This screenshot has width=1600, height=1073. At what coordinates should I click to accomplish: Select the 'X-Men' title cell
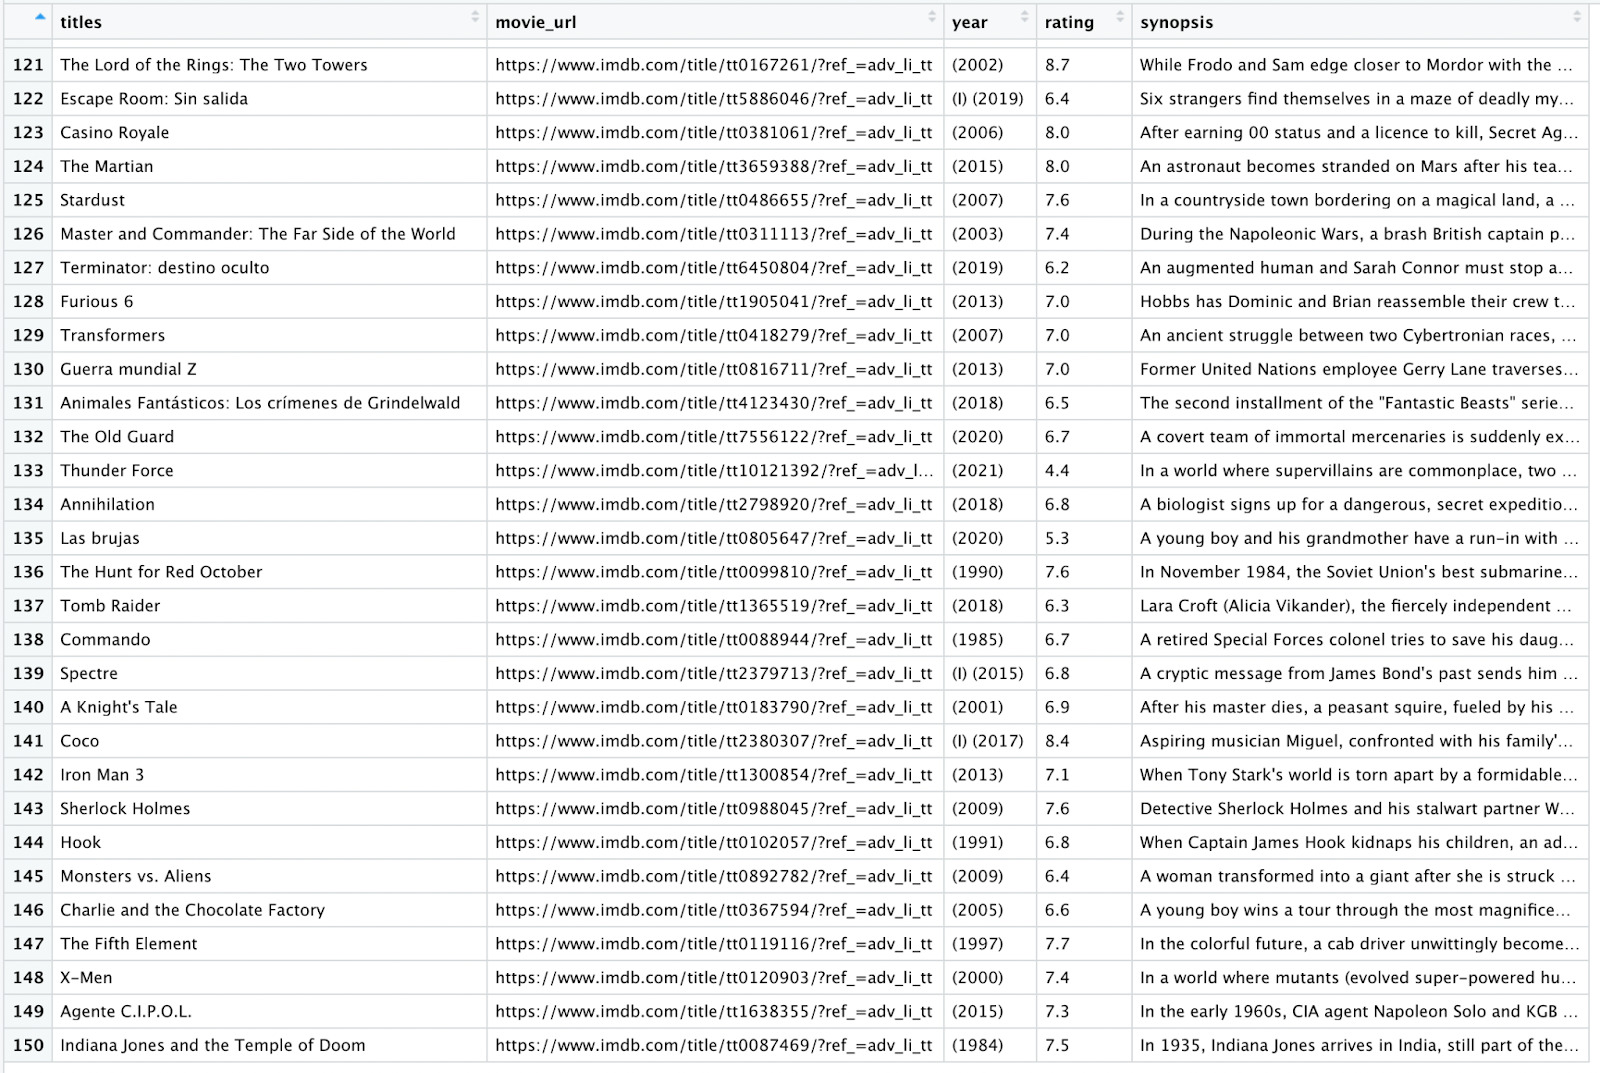click(269, 978)
